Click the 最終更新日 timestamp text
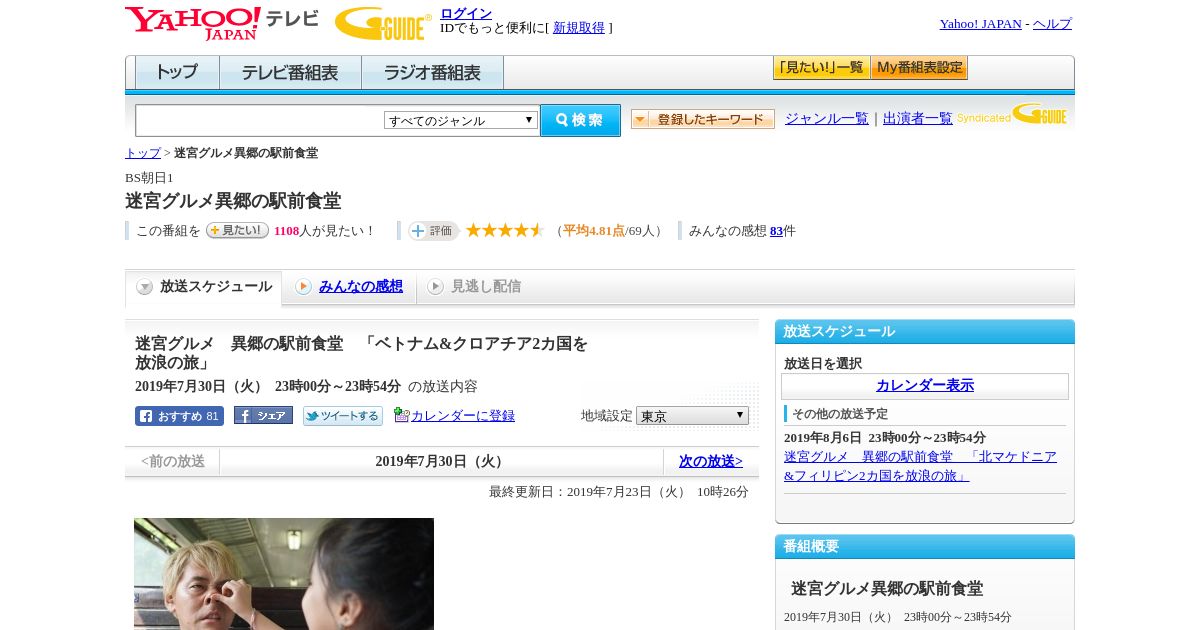1200x630 pixels. [x=619, y=492]
